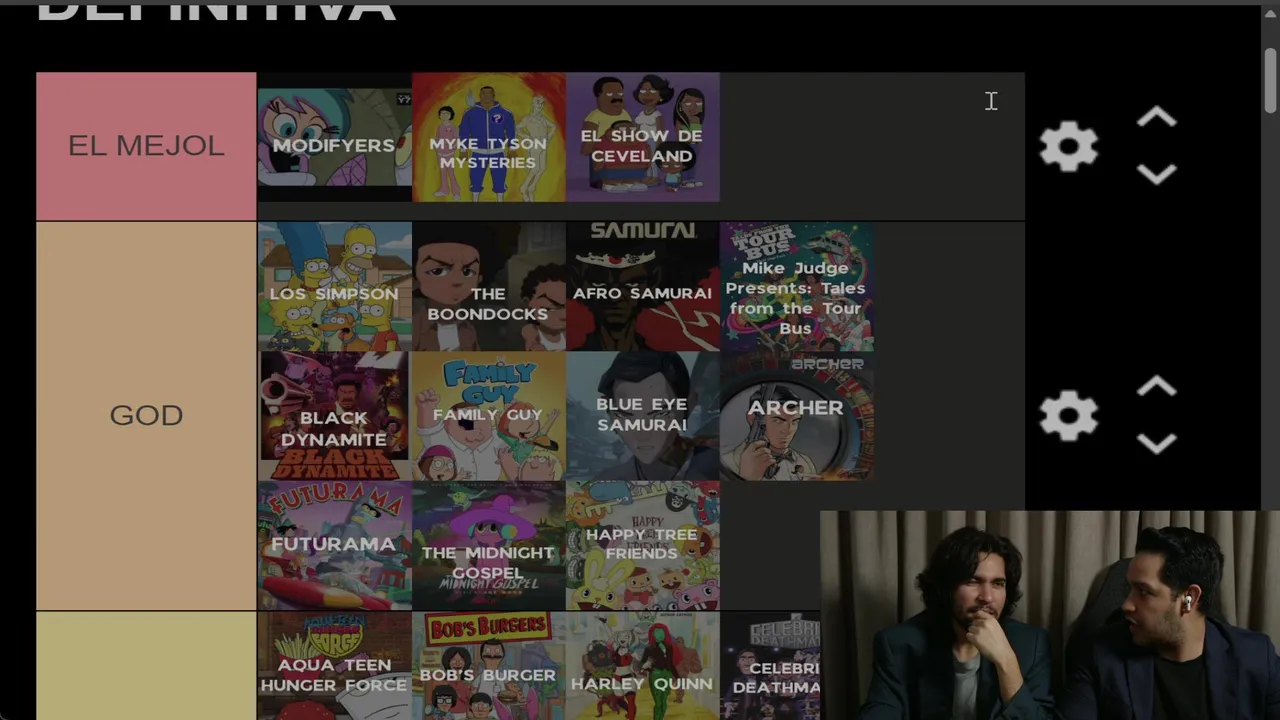Select Tales from the Tour Bus thumbnail

pyautogui.click(x=796, y=286)
